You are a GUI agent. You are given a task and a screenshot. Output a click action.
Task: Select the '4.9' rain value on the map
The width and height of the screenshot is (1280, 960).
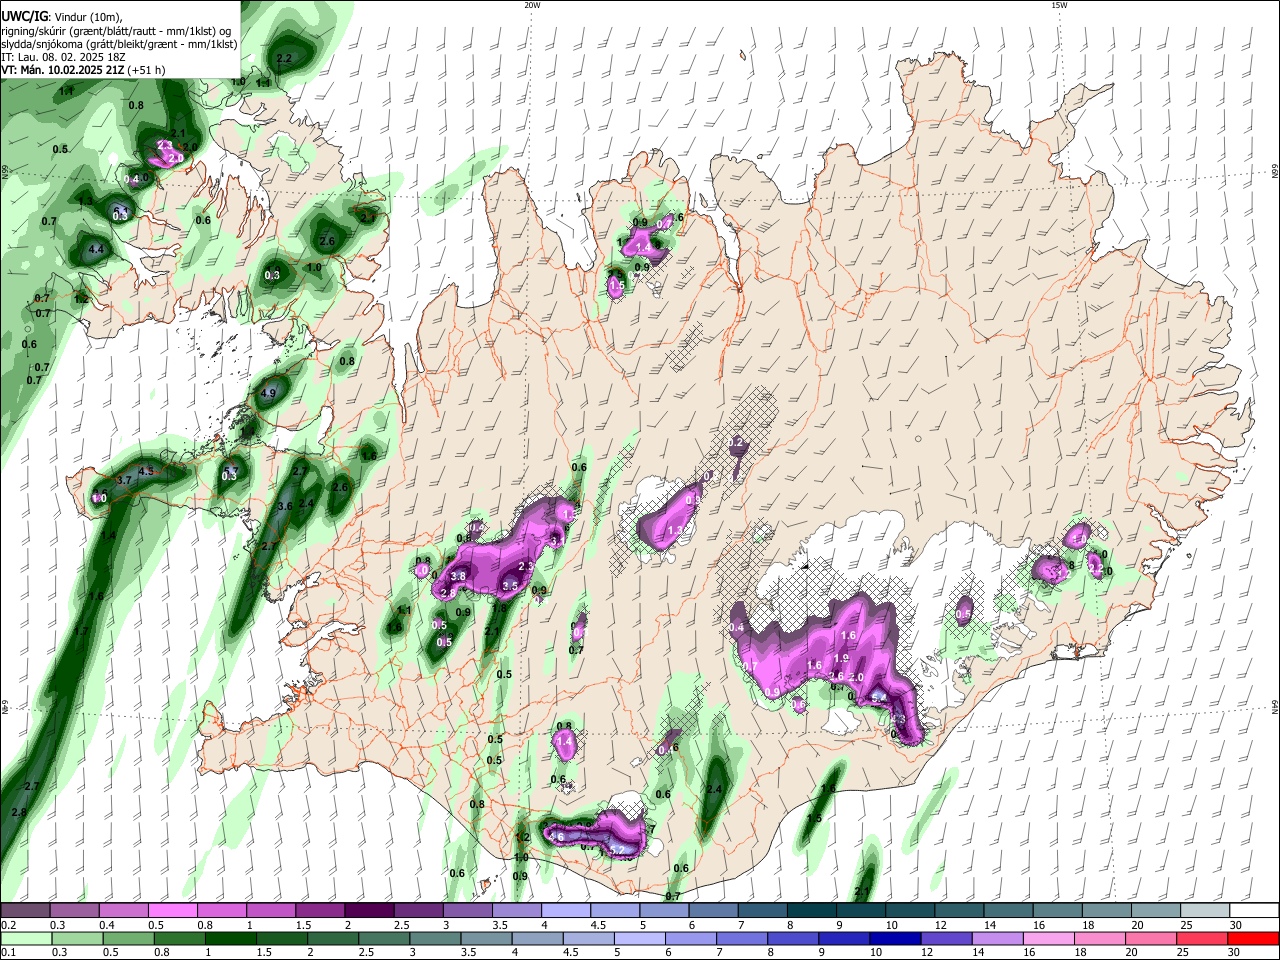tap(268, 394)
